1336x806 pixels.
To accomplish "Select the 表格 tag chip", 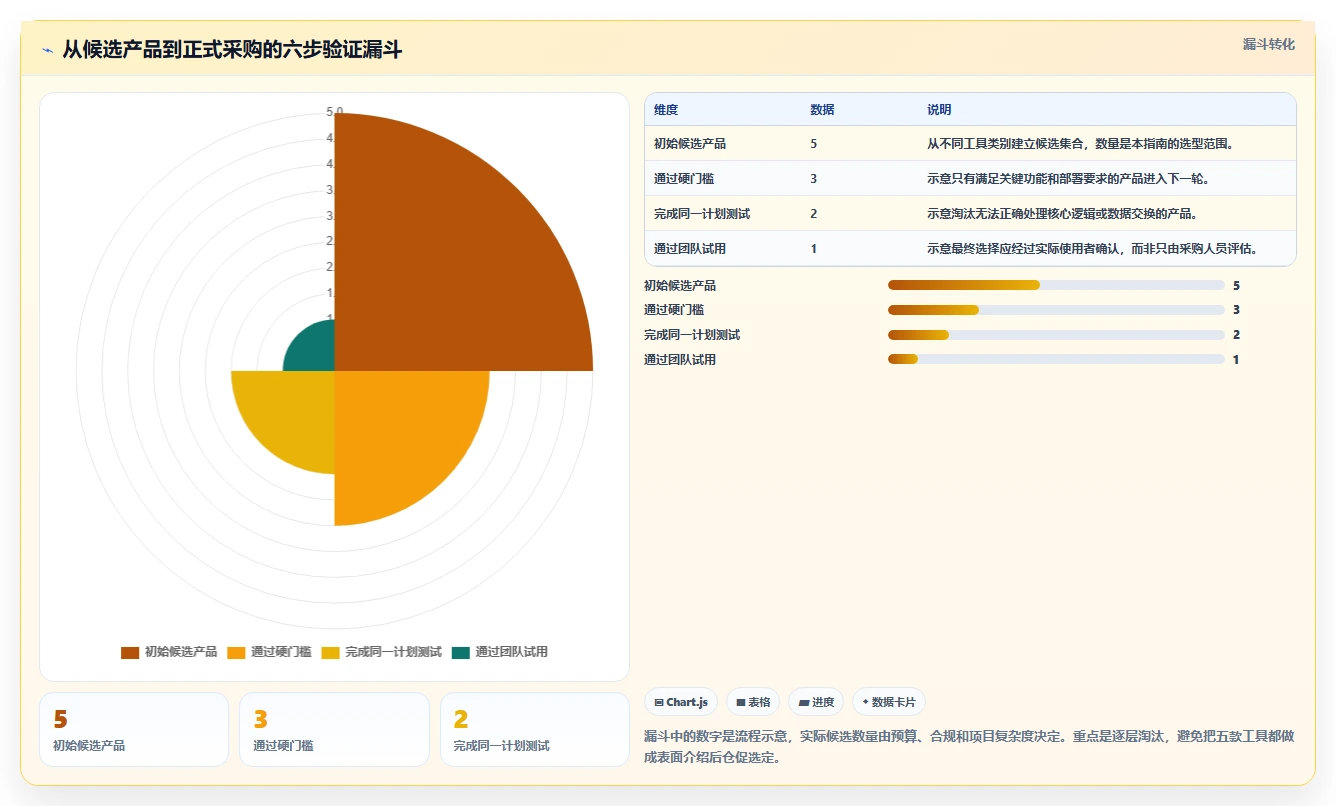I will (753, 702).
